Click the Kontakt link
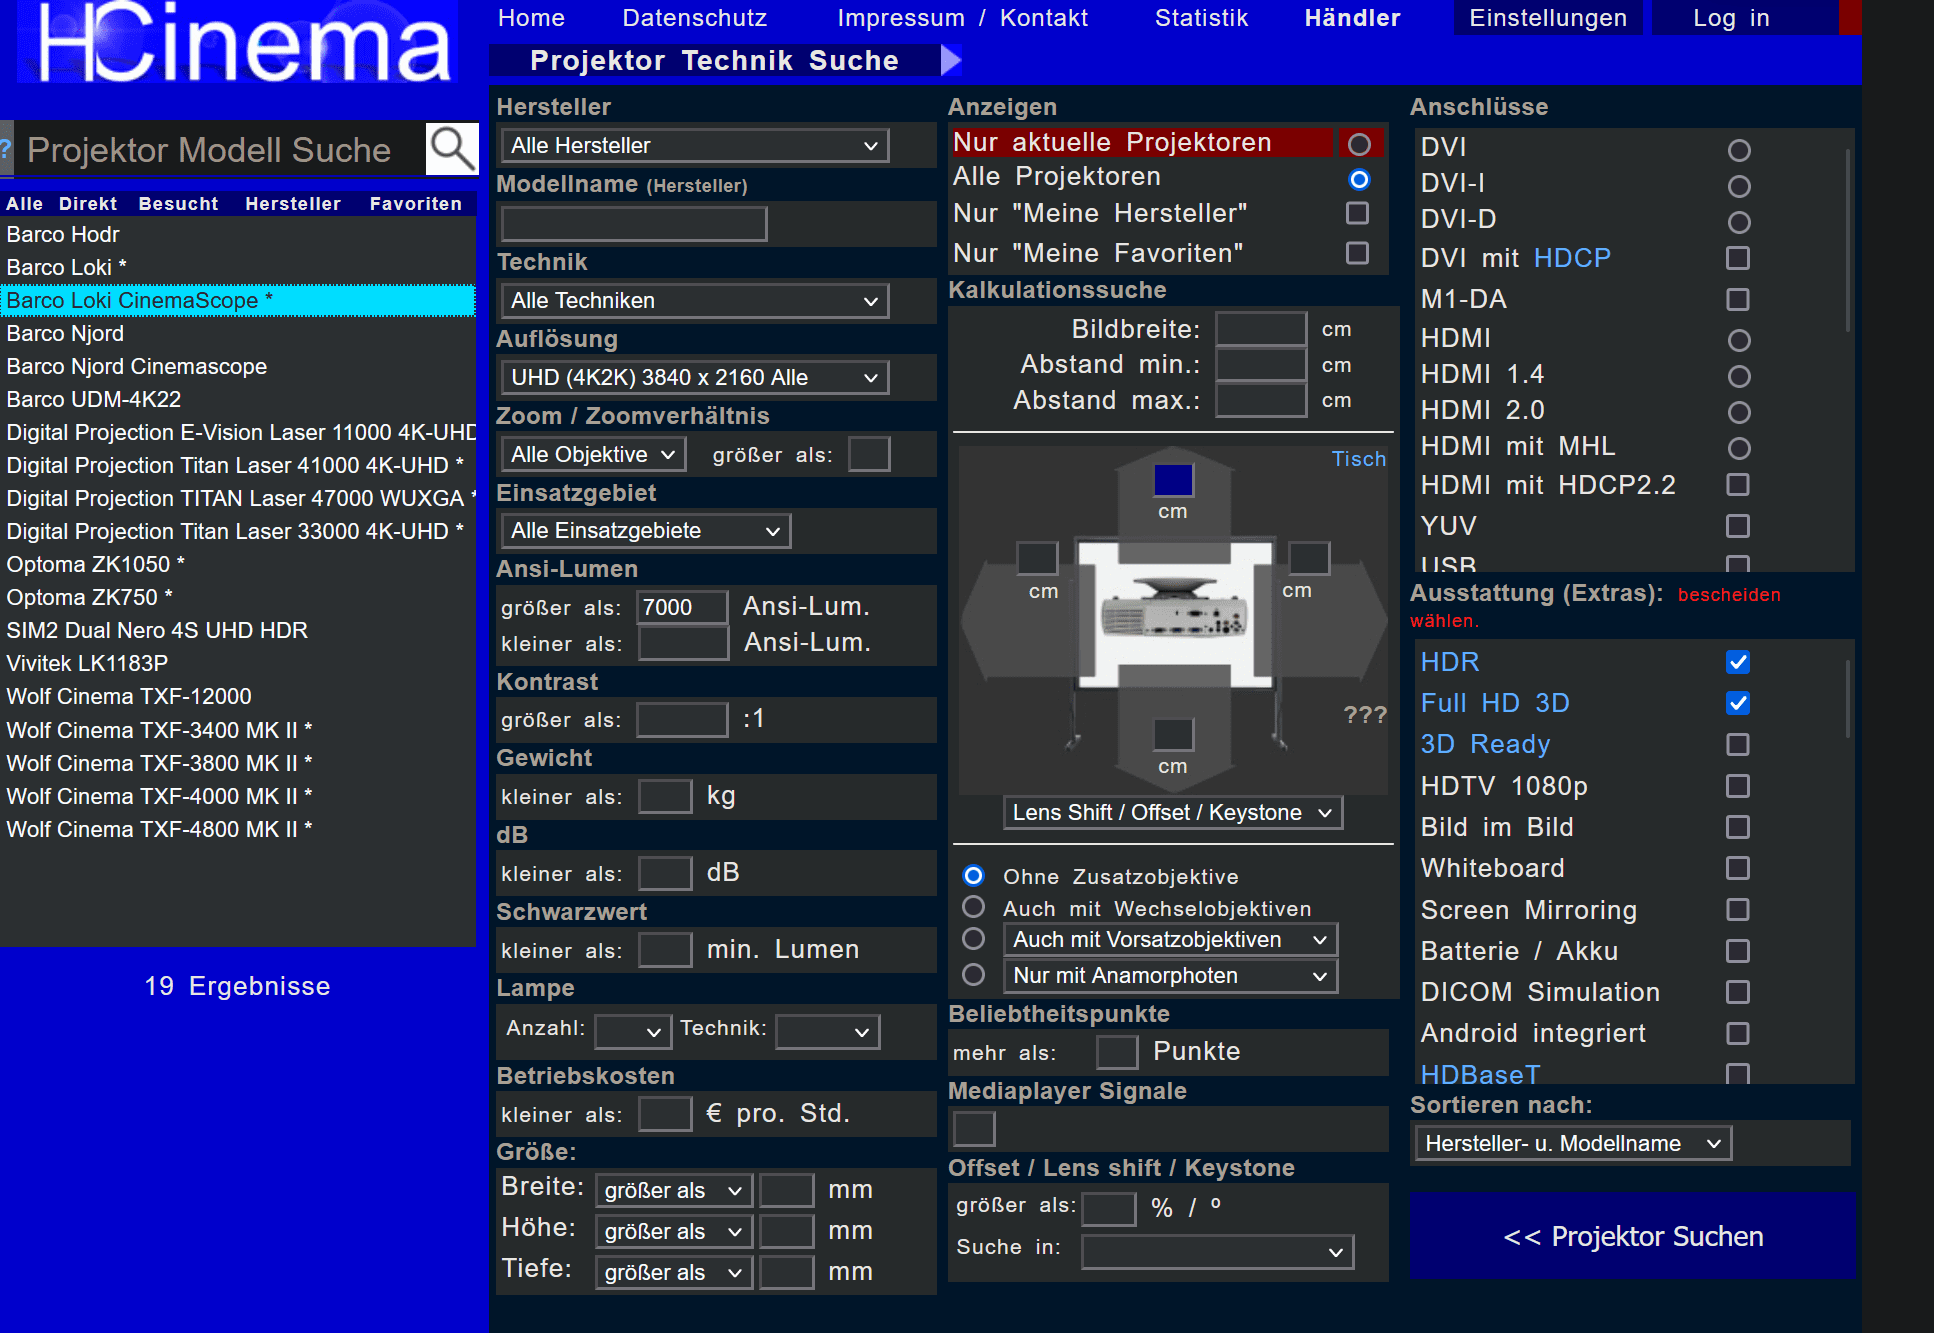This screenshot has height=1333, width=1934. (x=1044, y=18)
